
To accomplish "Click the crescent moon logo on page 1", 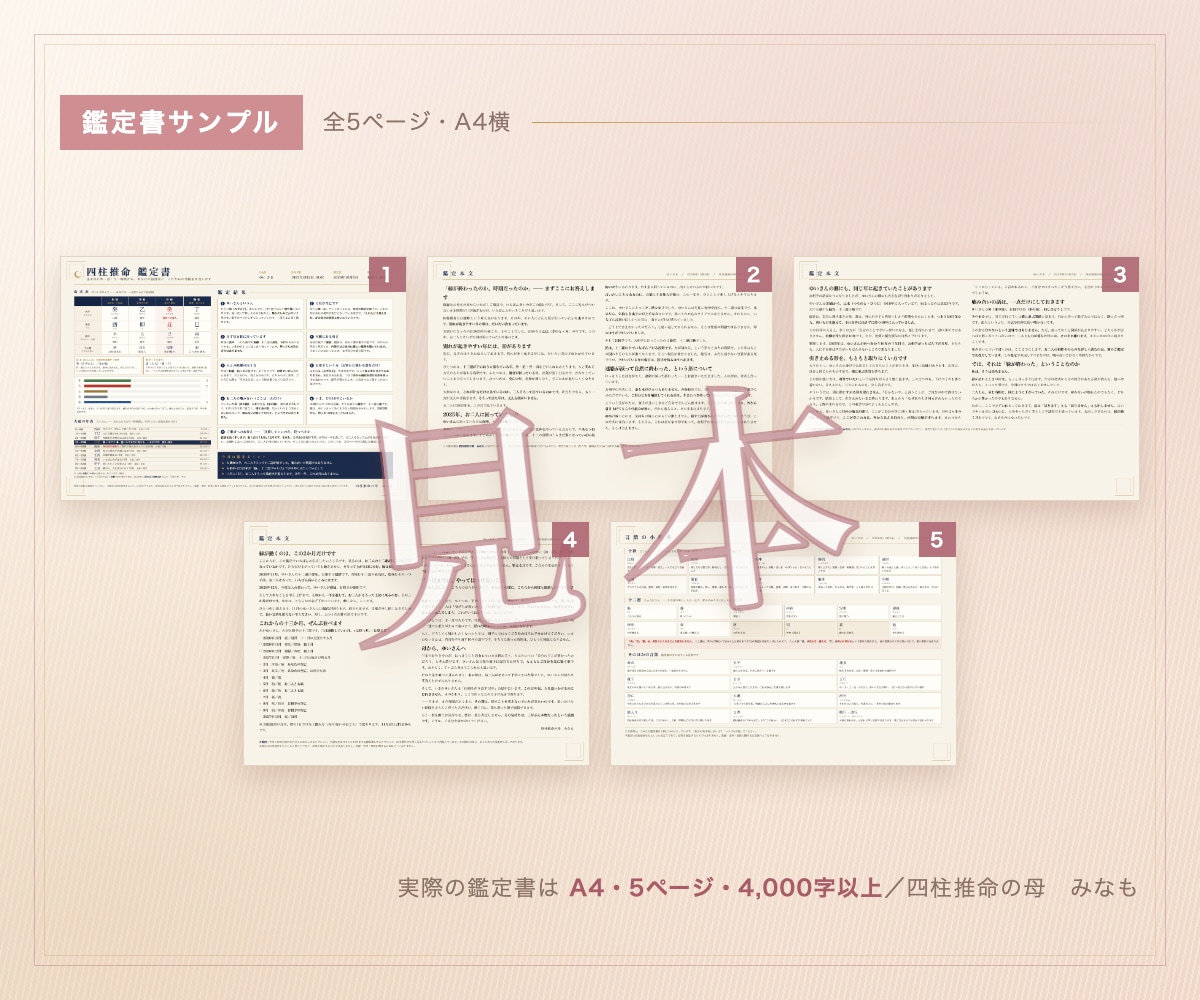I will tap(76, 272).
